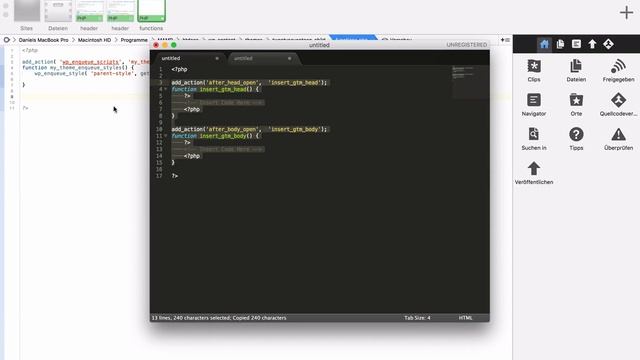Open the Navigator tile in sidebar grid
This screenshot has width=640, height=360.
[534, 105]
